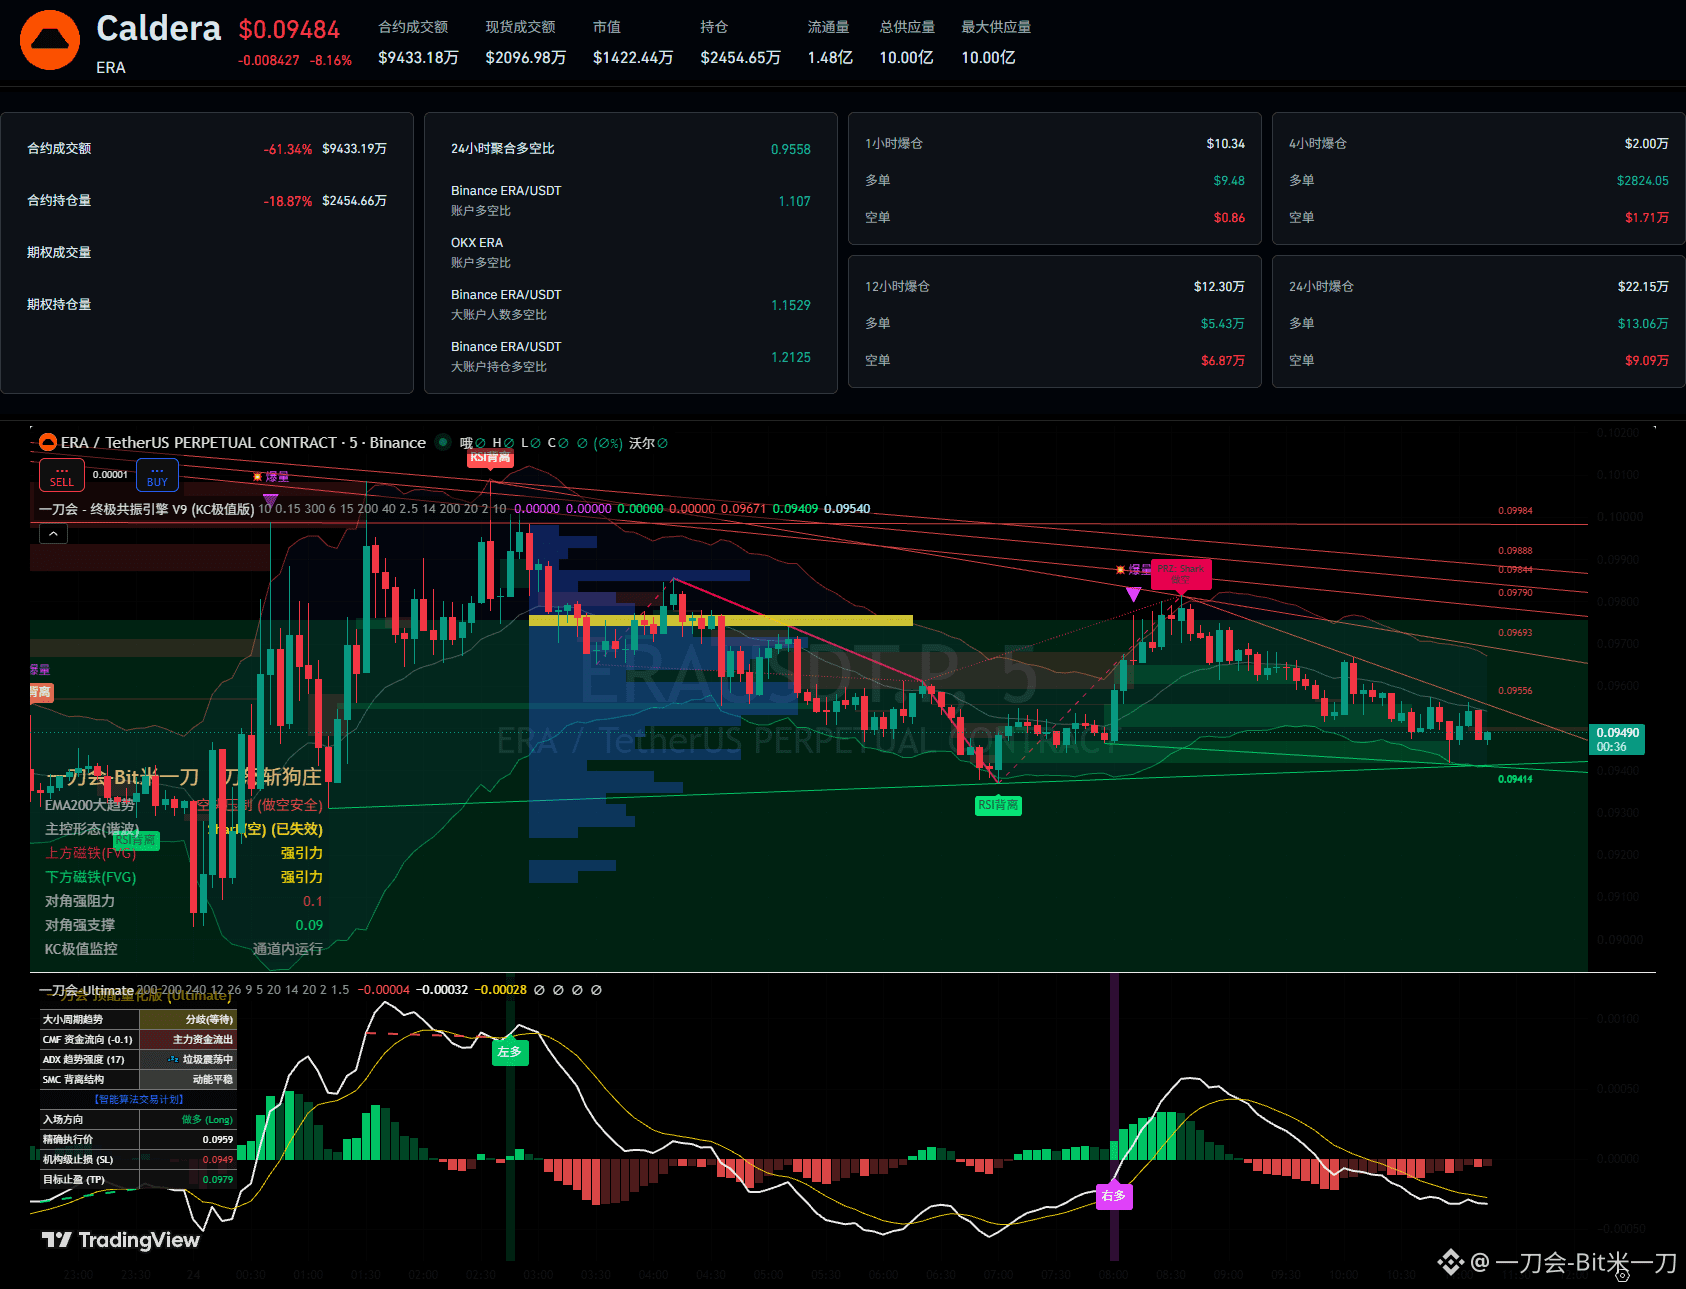Click the 机构级止损 (SL) value 0.0949

point(218,1160)
